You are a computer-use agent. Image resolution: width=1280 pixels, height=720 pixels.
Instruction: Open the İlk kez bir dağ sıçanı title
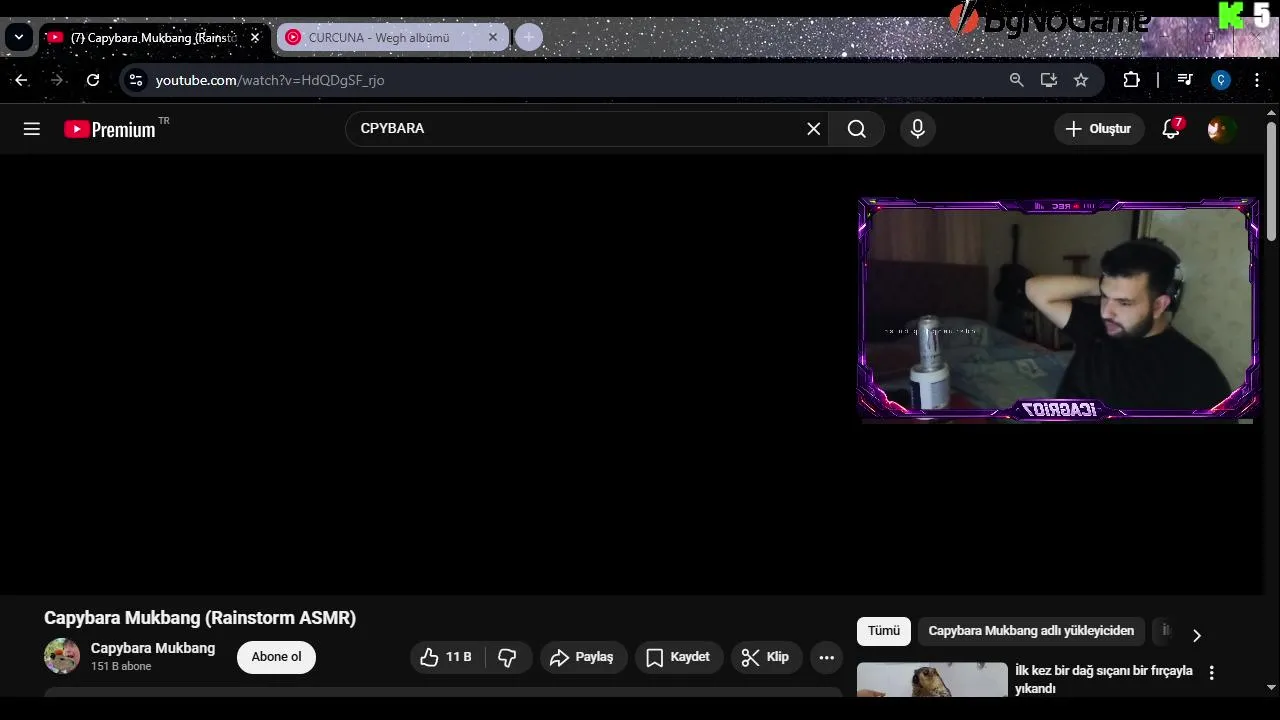(x=1104, y=679)
